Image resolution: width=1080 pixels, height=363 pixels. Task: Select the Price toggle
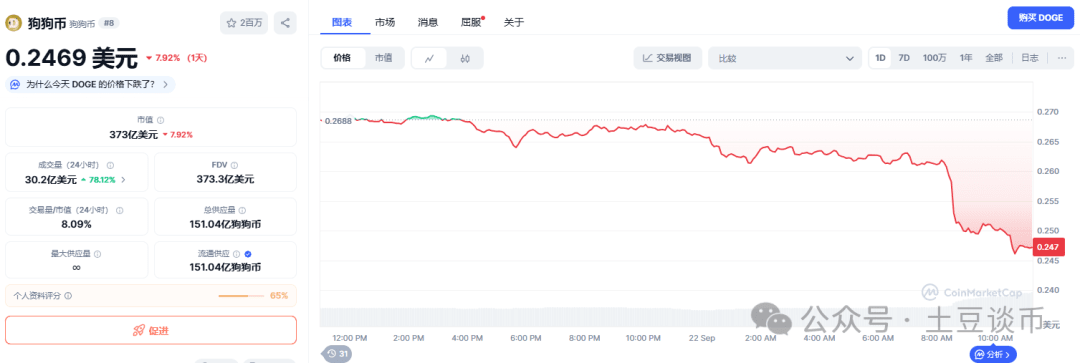click(342, 59)
